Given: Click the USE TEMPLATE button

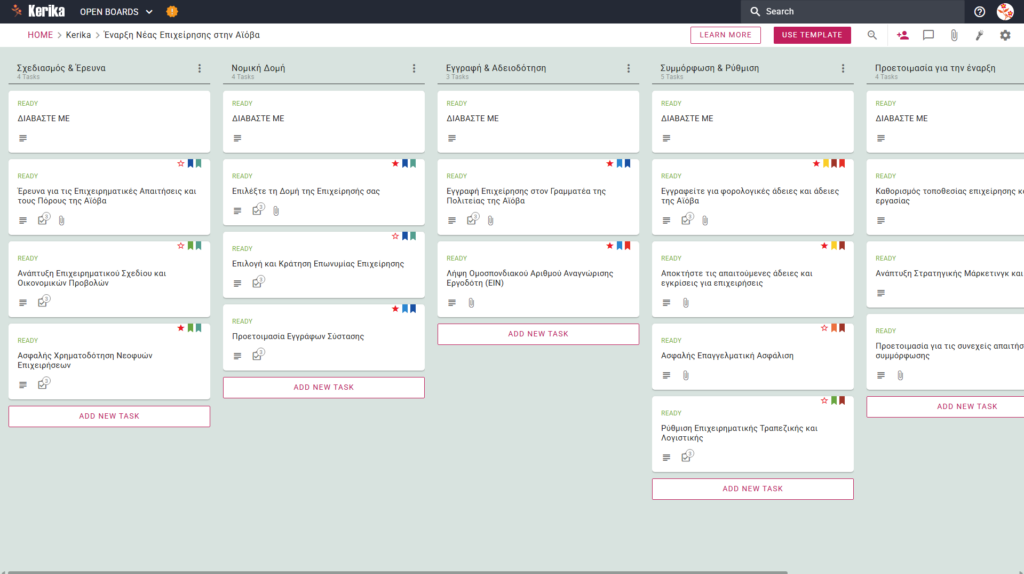Looking at the screenshot, I should point(812,35).
